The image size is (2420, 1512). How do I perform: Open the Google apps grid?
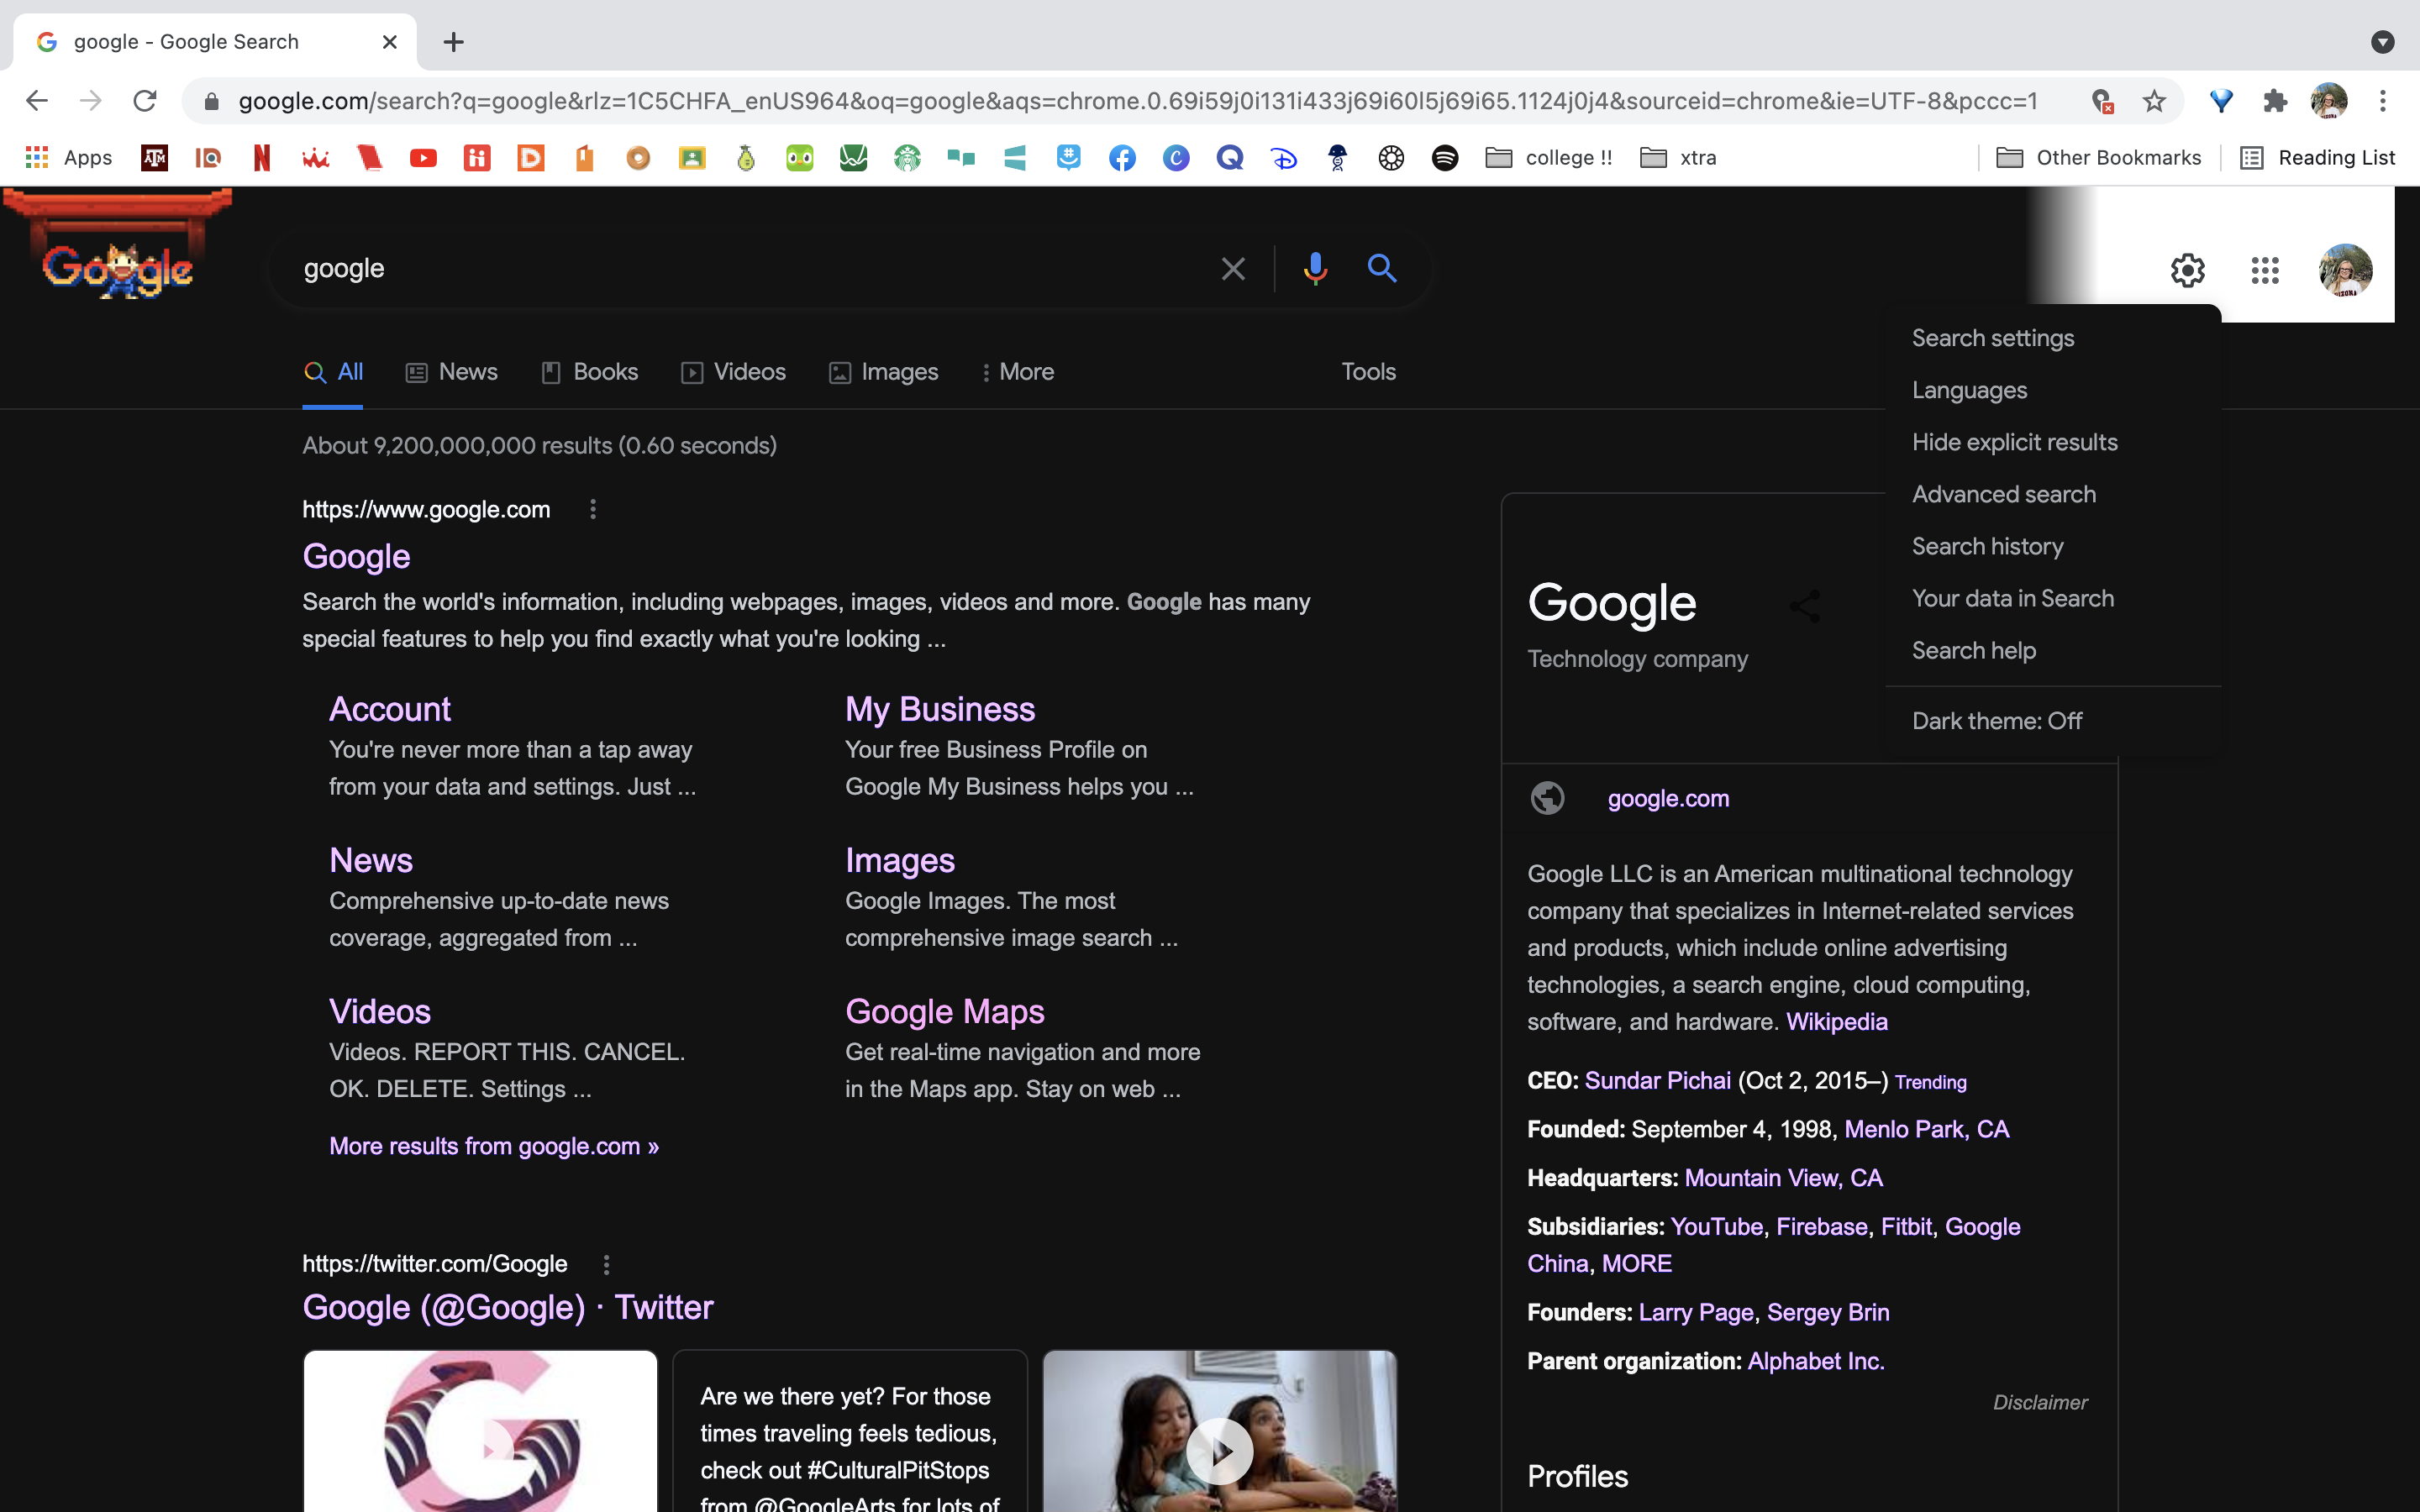(x=2265, y=270)
